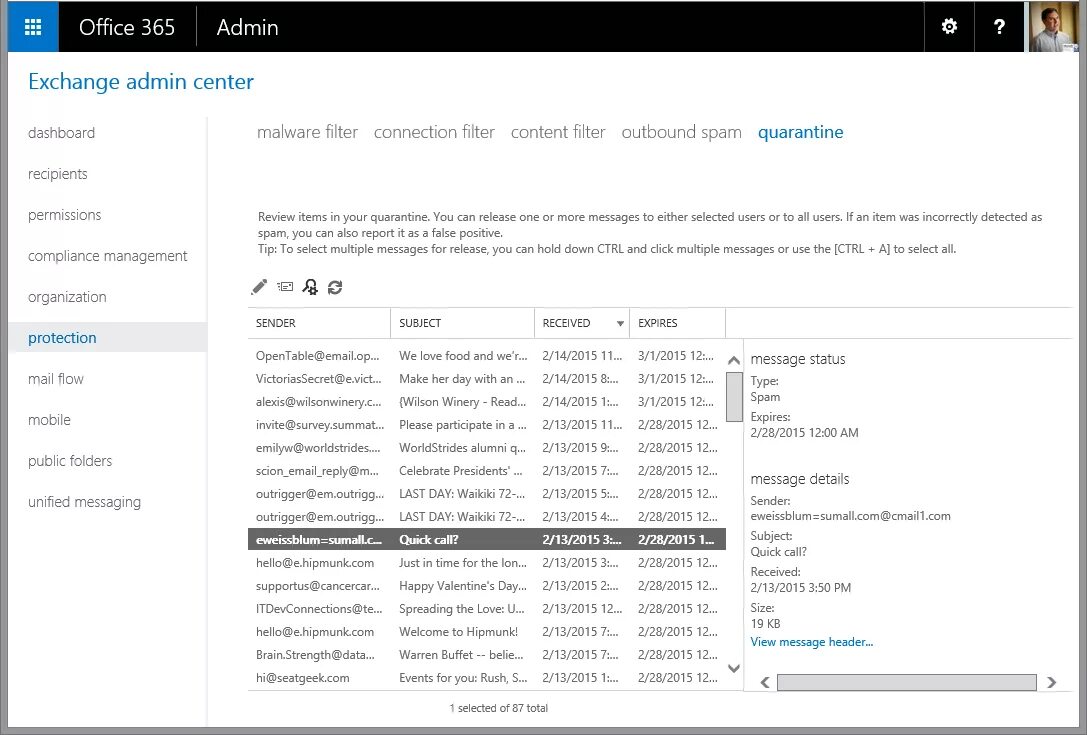Open the help question mark
Viewport: 1087px width, 735px height.
(x=999, y=27)
